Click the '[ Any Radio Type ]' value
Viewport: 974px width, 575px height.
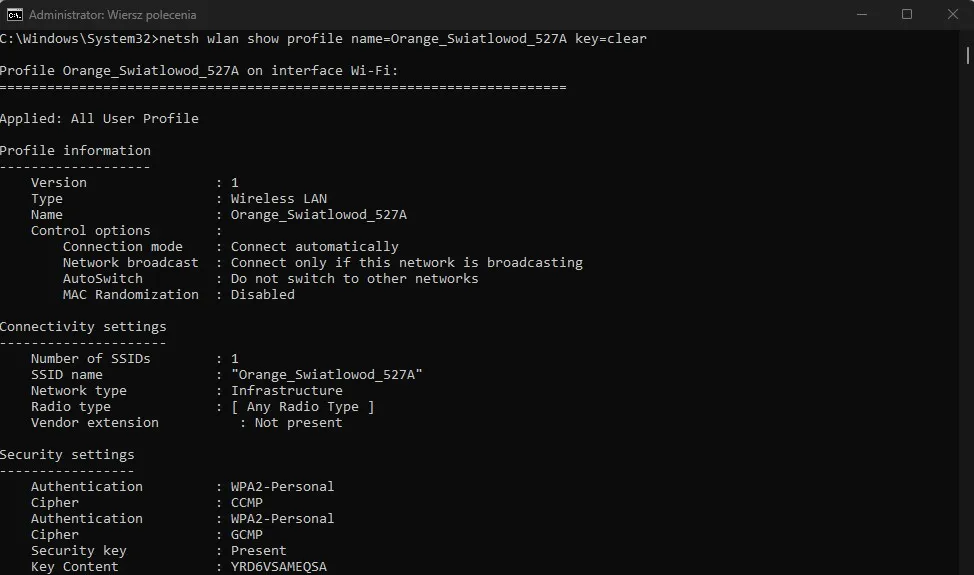(x=303, y=407)
